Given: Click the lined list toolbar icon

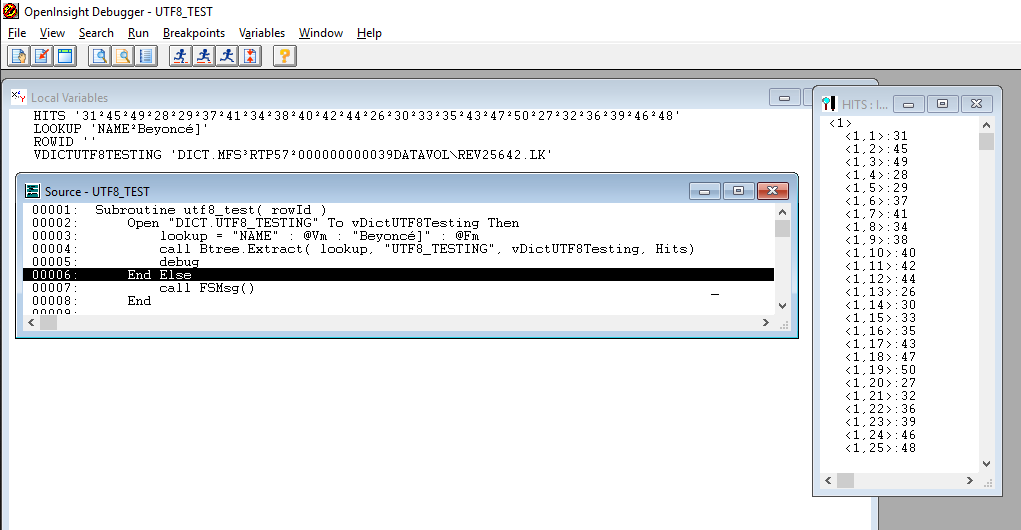Looking at the screenshot, I should 146,56.
